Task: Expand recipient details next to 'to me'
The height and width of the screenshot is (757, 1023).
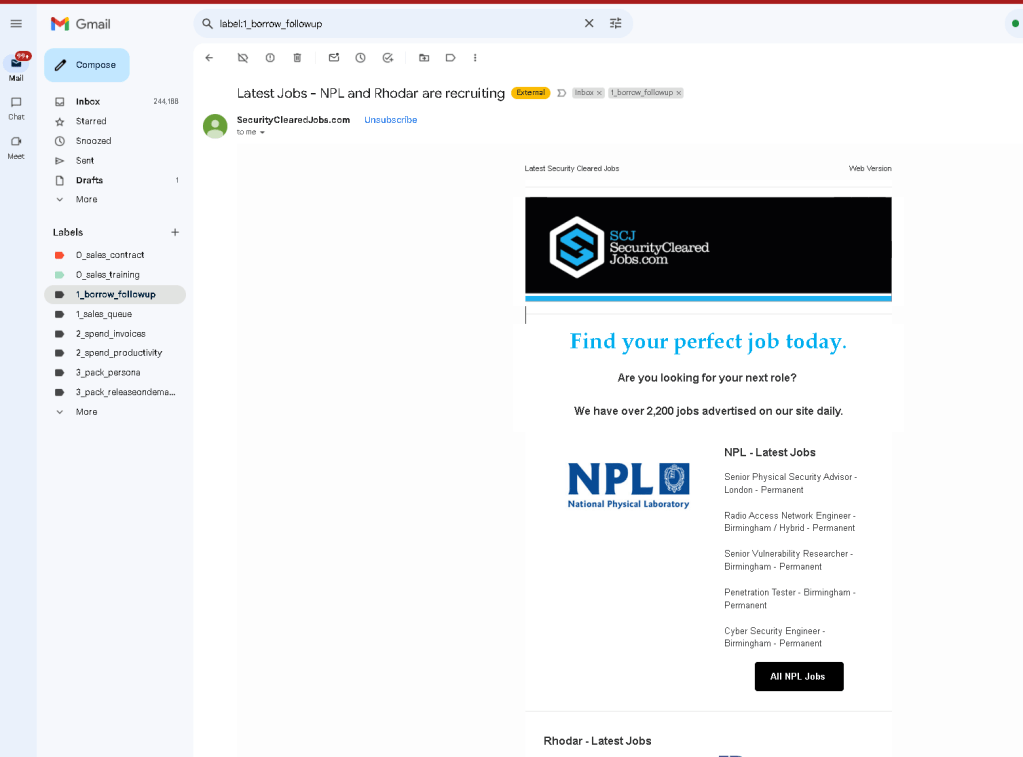Action: [262, 132]
